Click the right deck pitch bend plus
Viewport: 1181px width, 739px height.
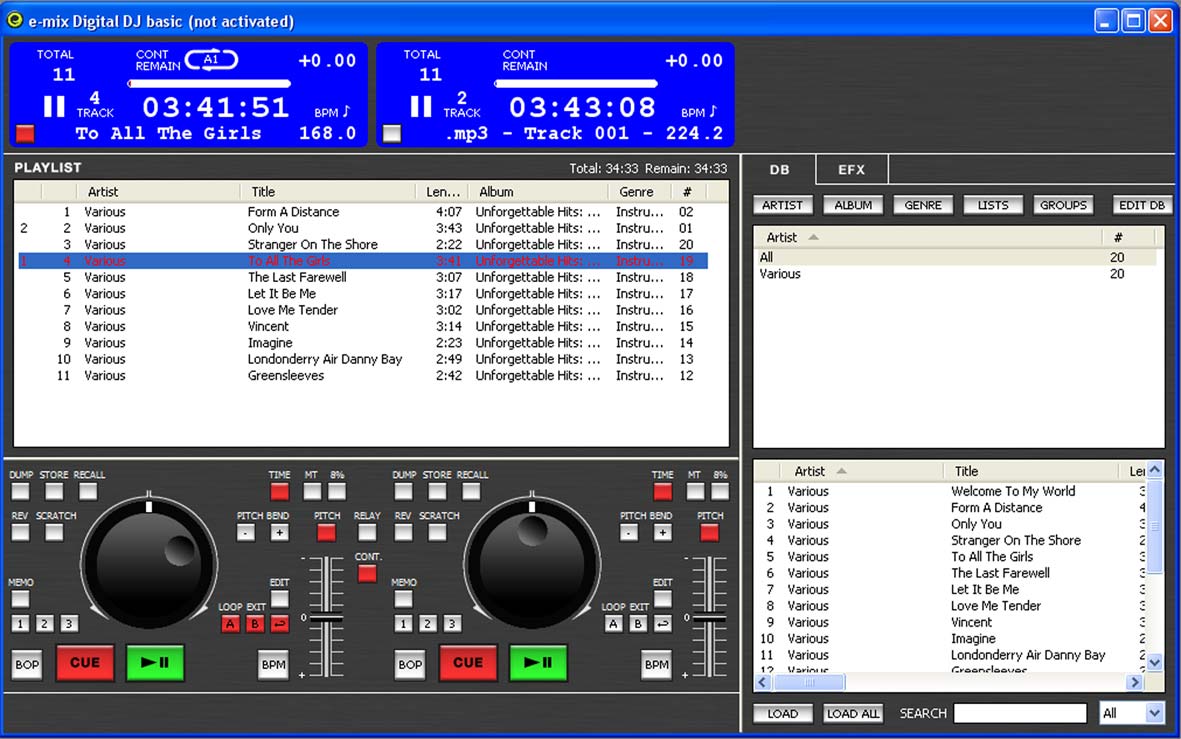(663, 533)
